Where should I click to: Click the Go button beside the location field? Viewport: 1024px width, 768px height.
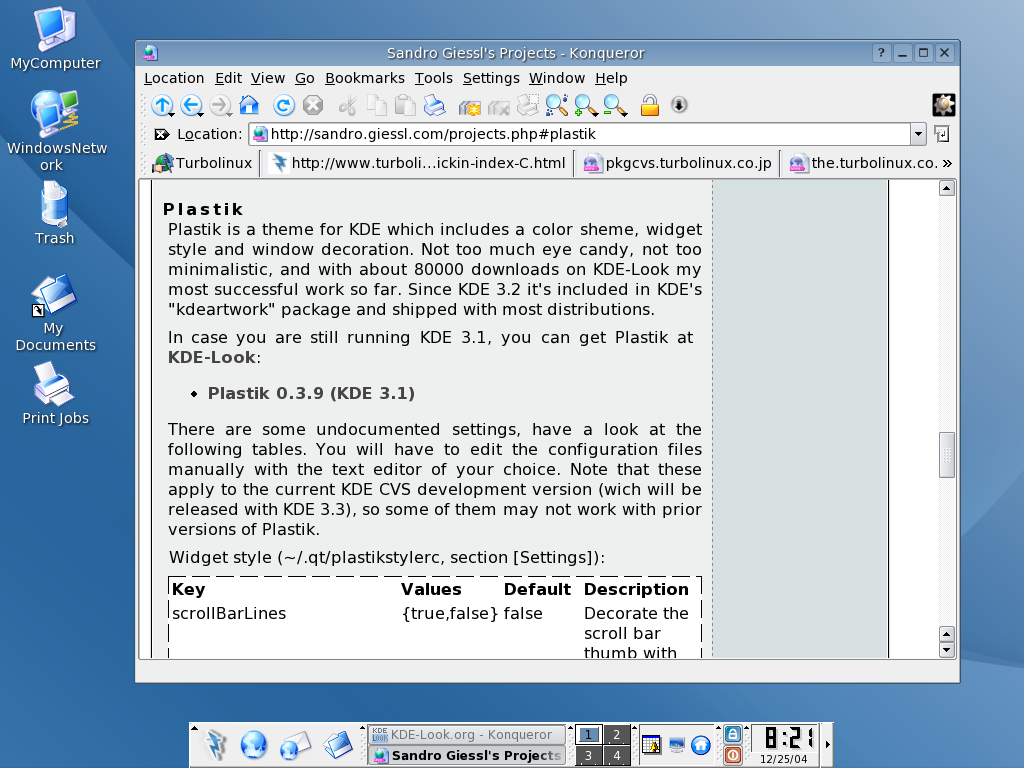pos(942,135)
